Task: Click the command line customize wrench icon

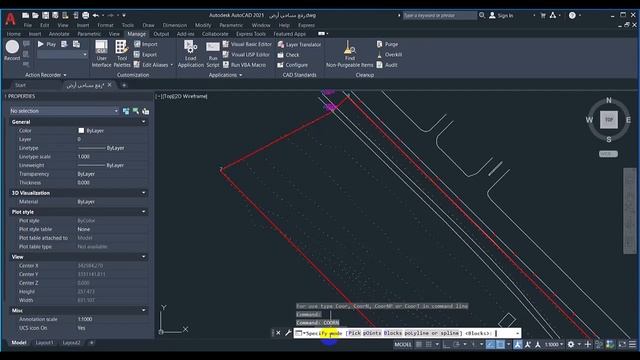Action: (288, 333)
